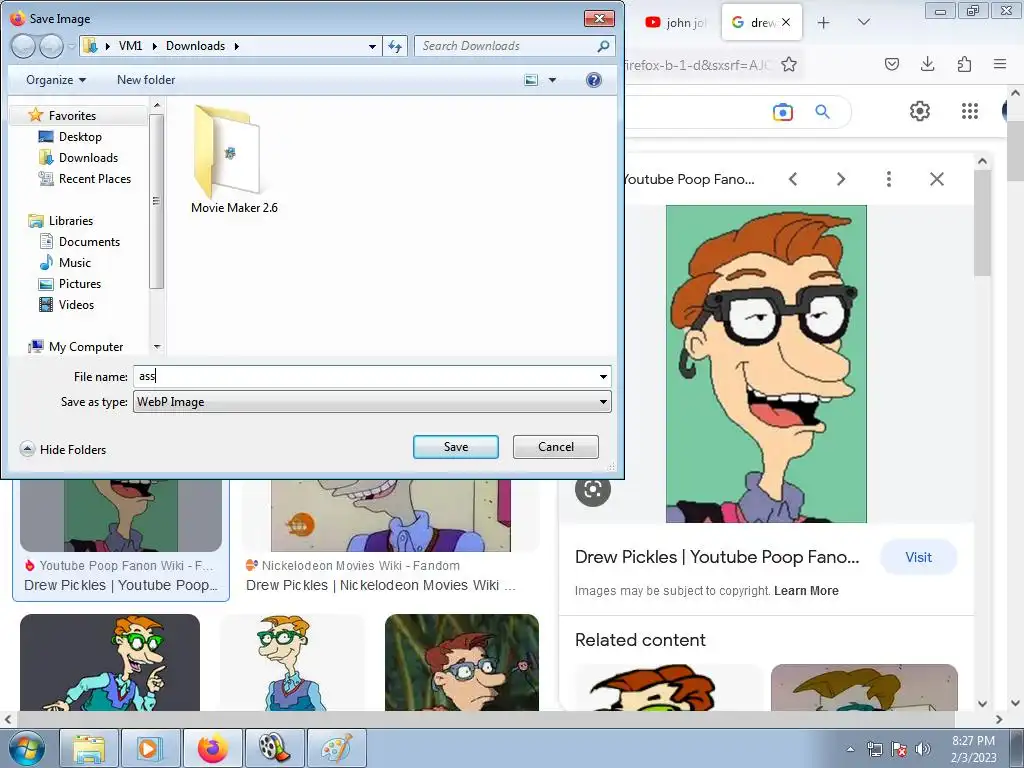Change view using the views icon
1024x768 pixels.
click(x=532, y=80)
